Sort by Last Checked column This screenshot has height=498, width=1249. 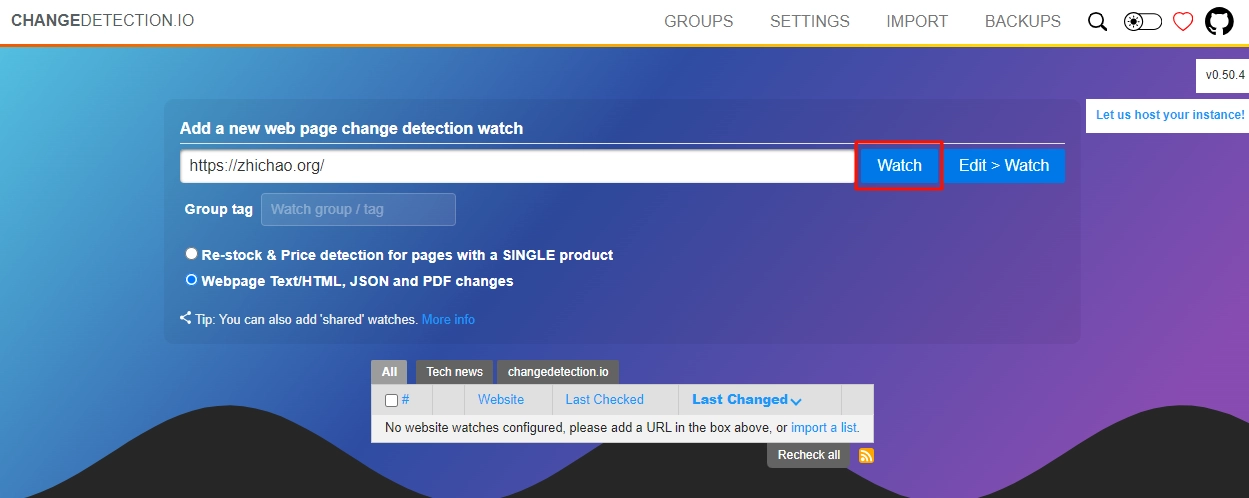[x=604, y=399]
